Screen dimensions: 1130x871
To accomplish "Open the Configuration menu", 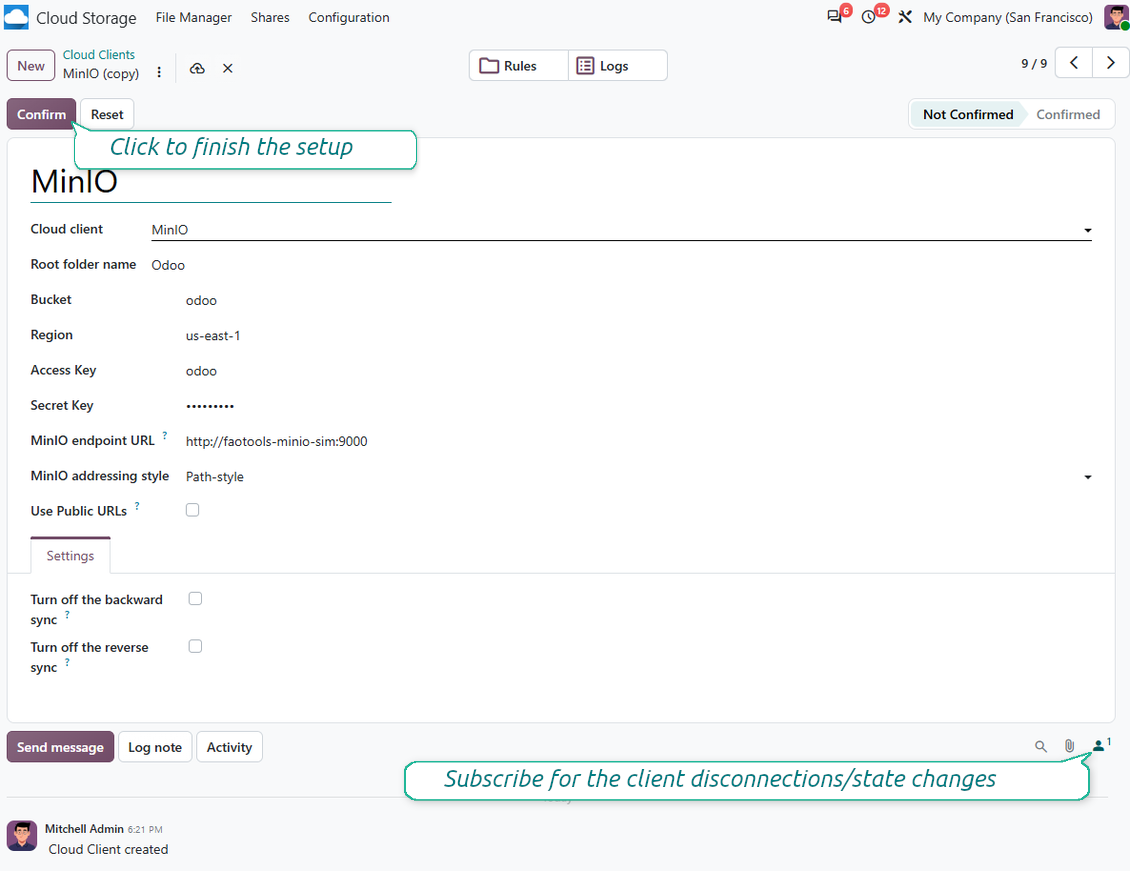I will [349, 17].
